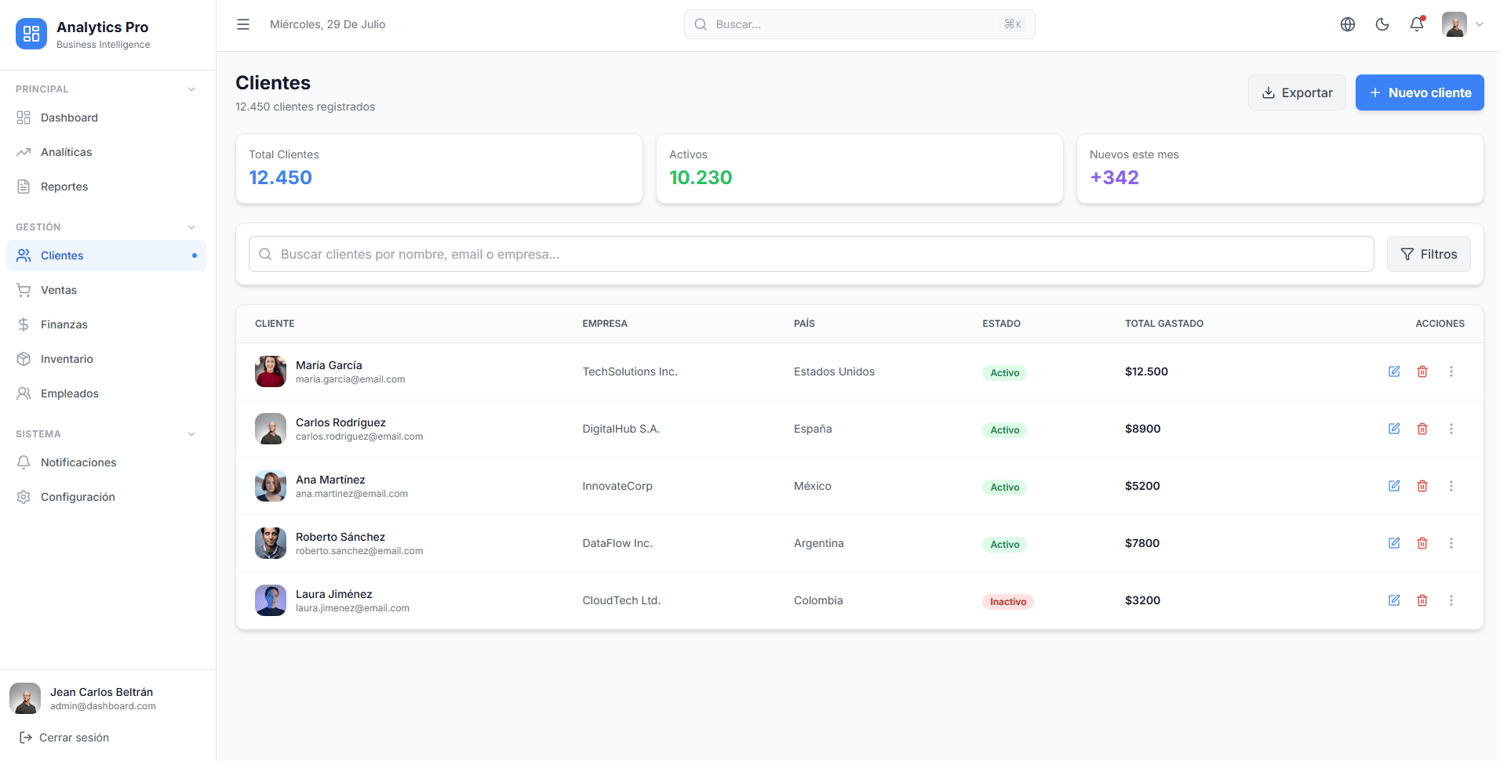This screenshot has width=1500, height=761.
Task: Open more options for Ana Martínez
Action: pos(1451,486)
